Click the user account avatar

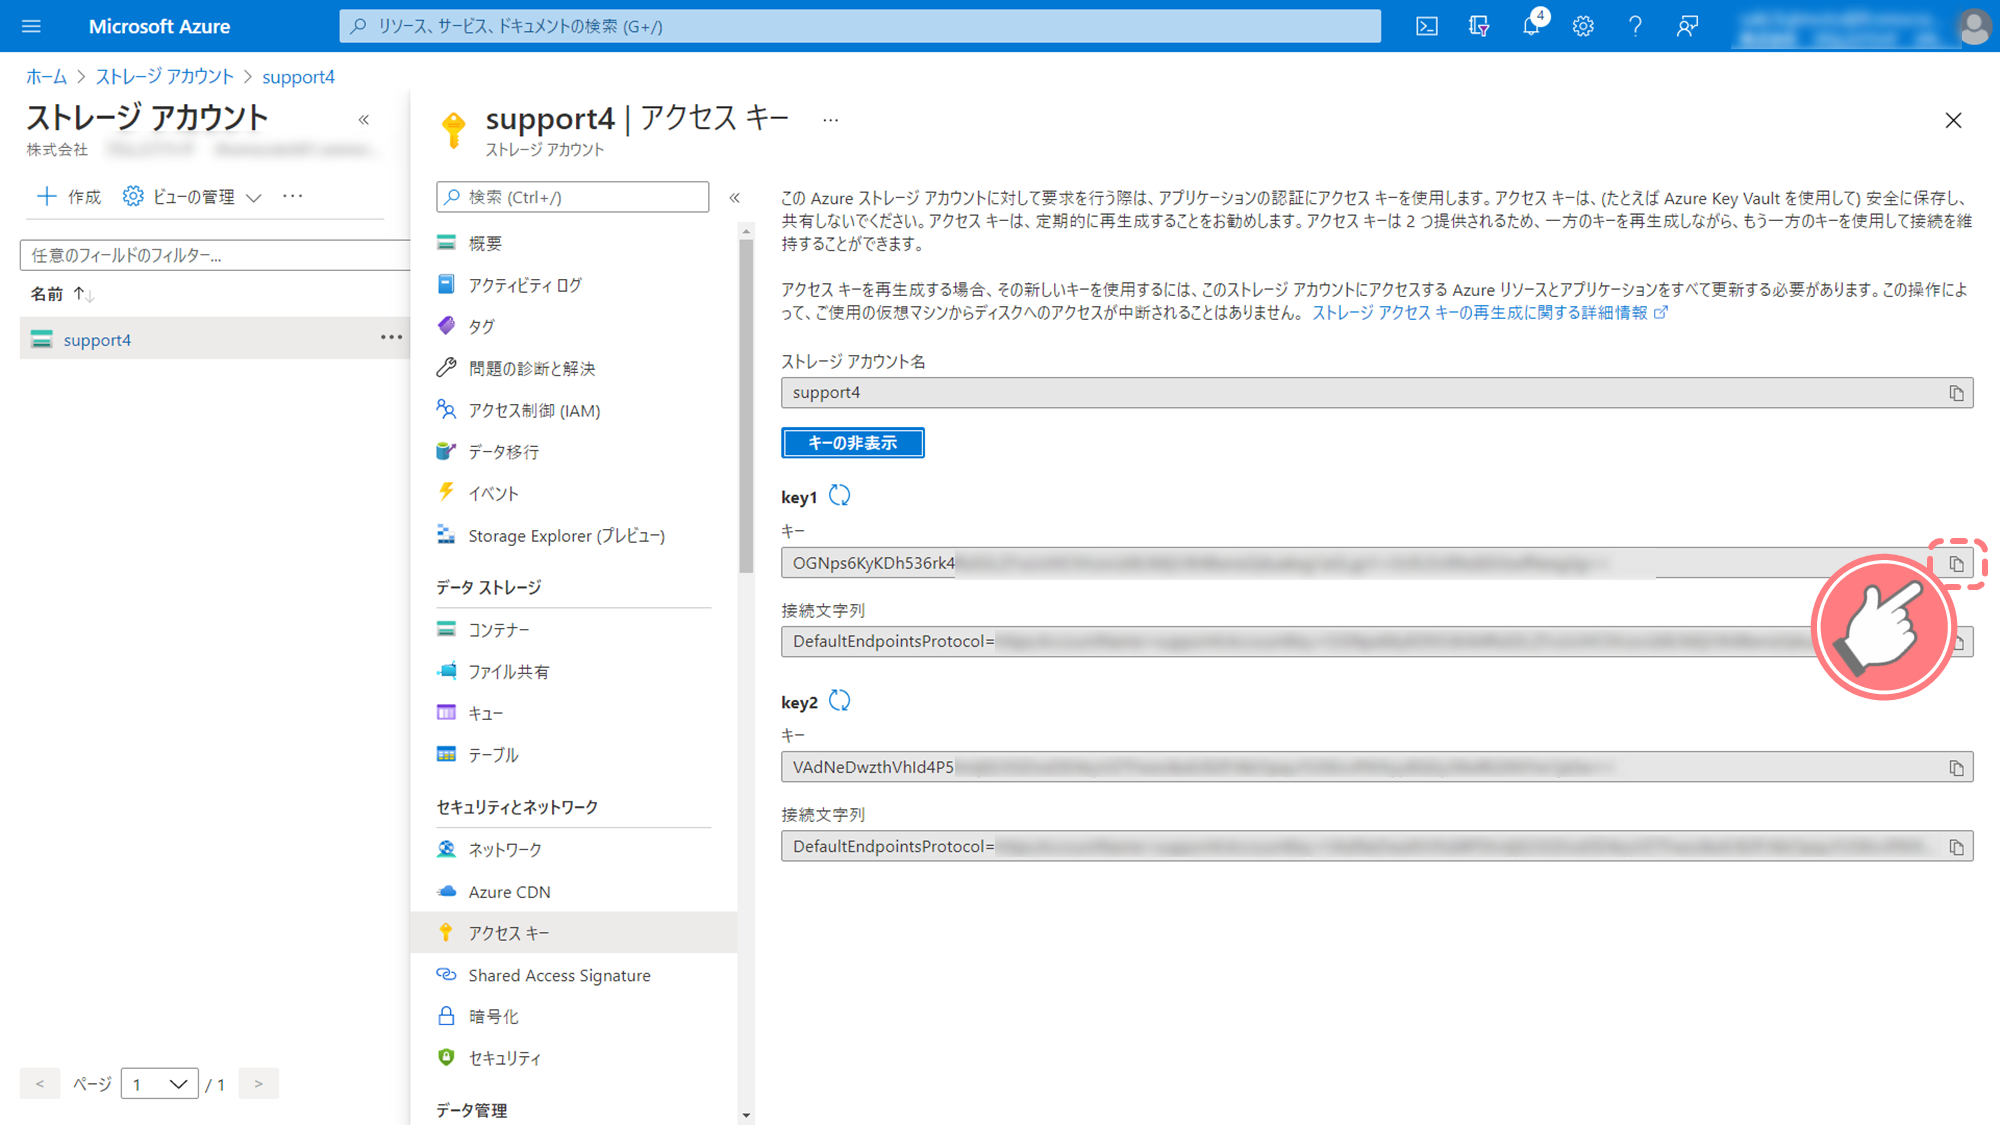[x=1974, y=26]
